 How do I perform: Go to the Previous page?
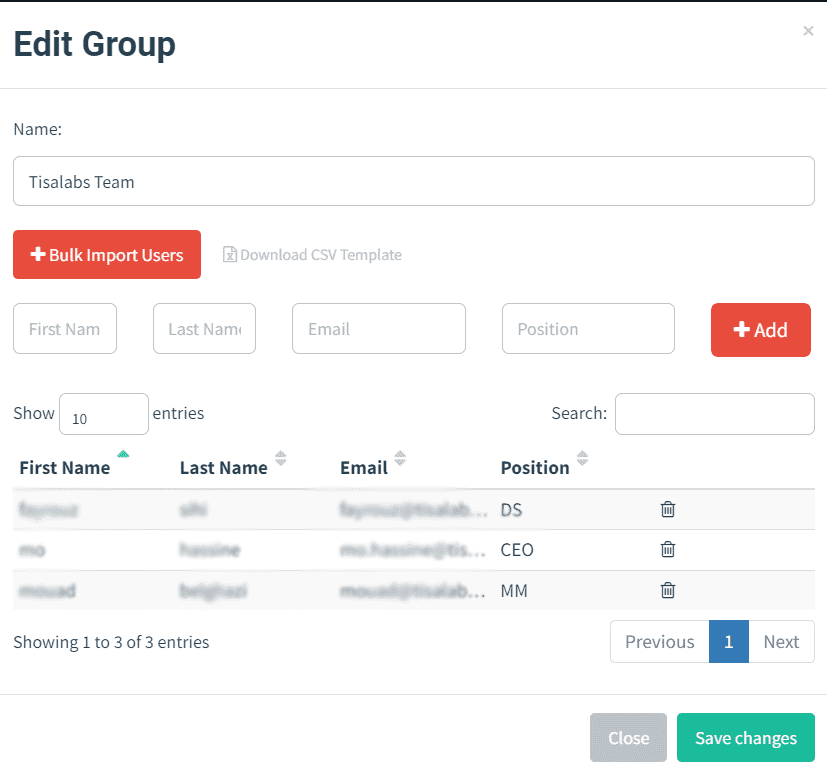(x=660, y=641)
